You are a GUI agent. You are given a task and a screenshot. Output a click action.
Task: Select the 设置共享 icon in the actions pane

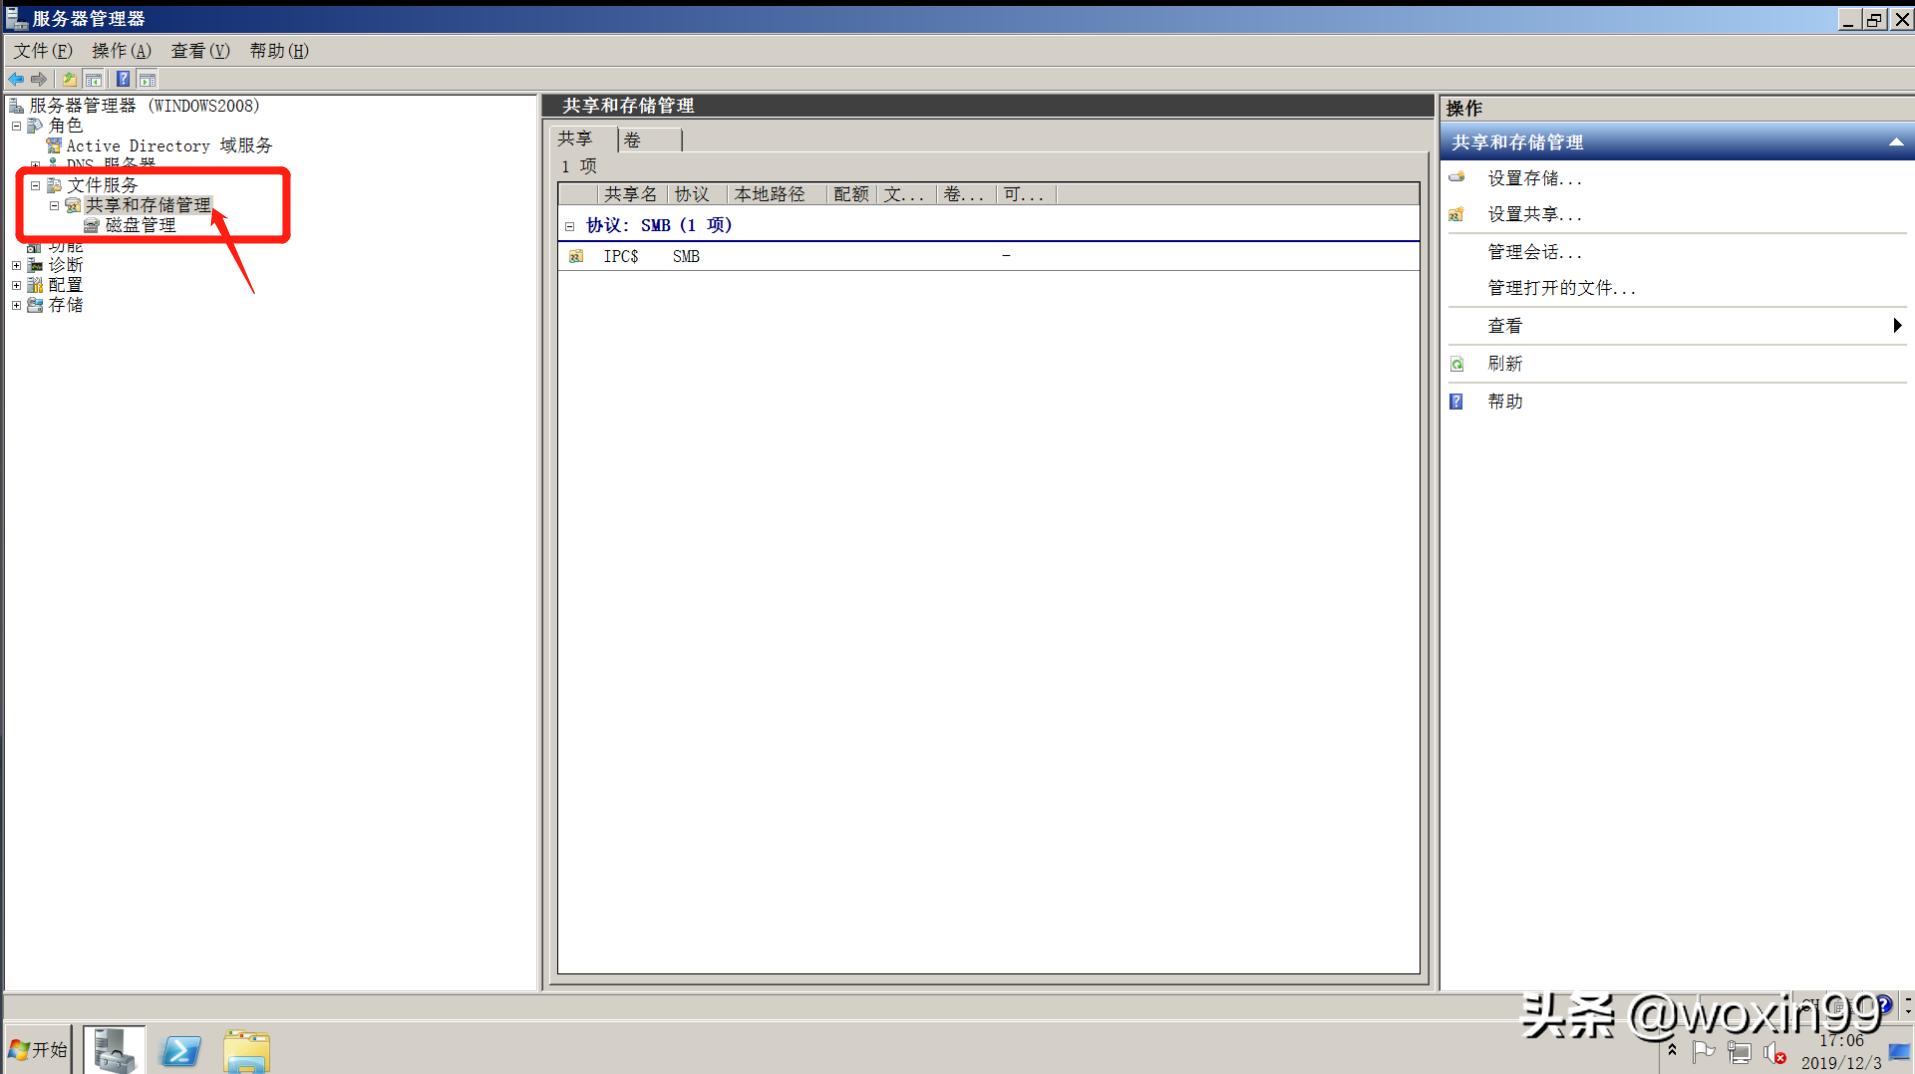point(1456,214)
